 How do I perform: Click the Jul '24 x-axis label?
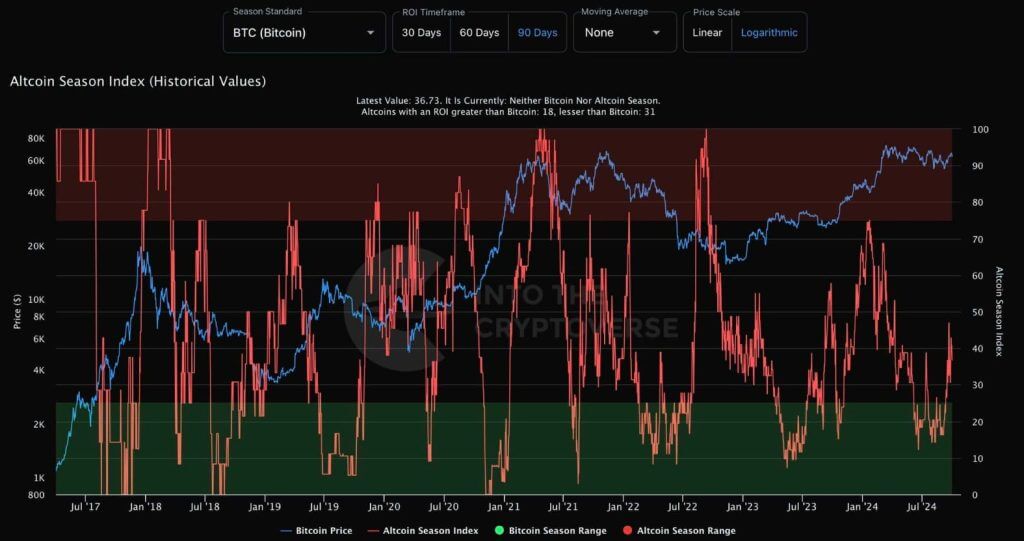pyautogui.click(x=921, y=506)
